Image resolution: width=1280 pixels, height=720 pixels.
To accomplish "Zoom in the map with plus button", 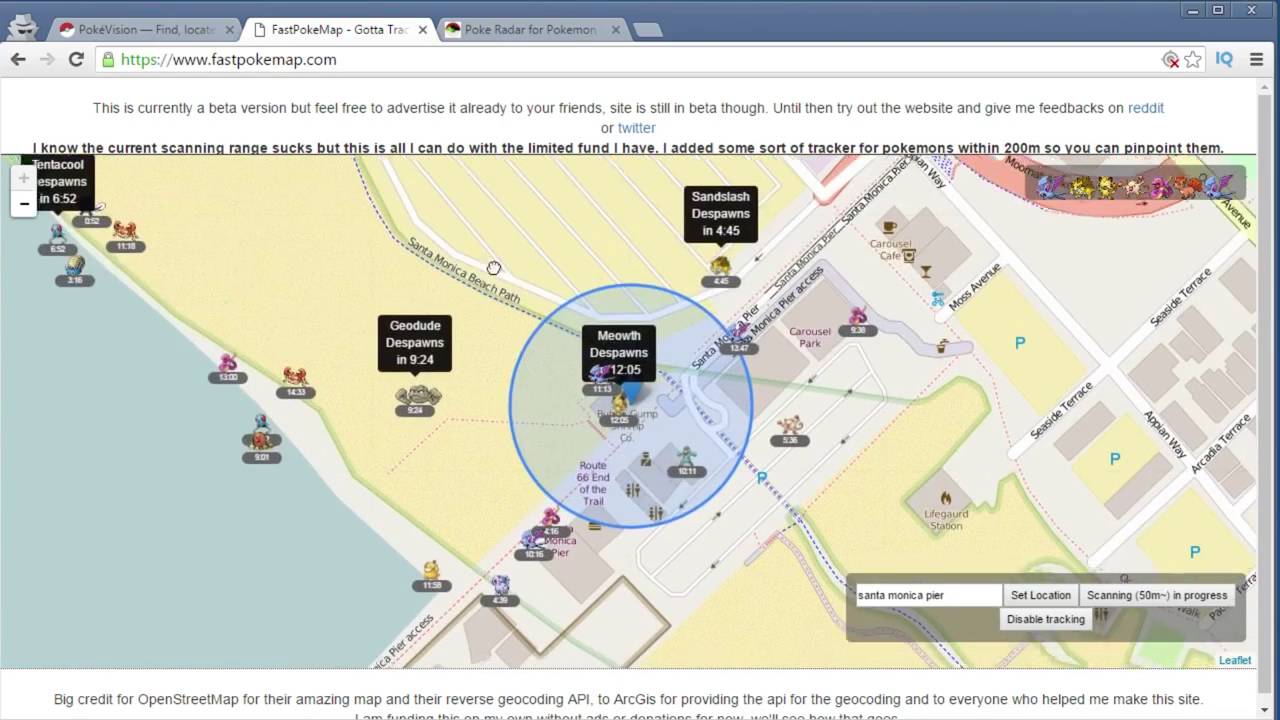I will 24,179.
